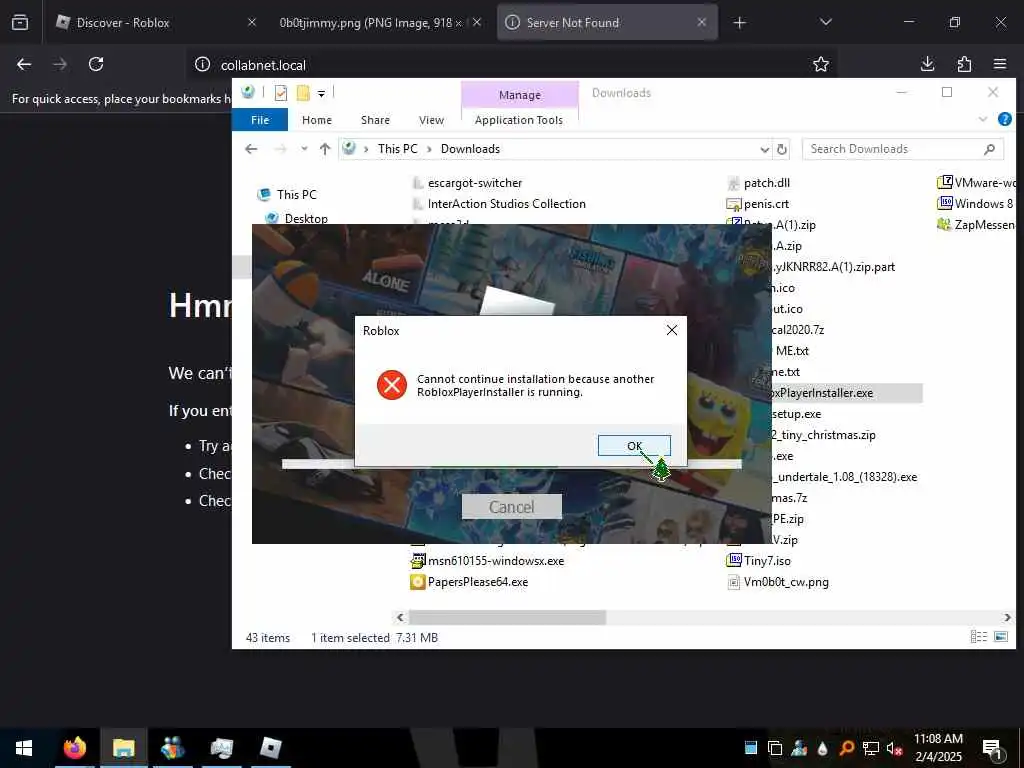
Task: Open the muted volume tray icon
Action: tap(895, 748)
